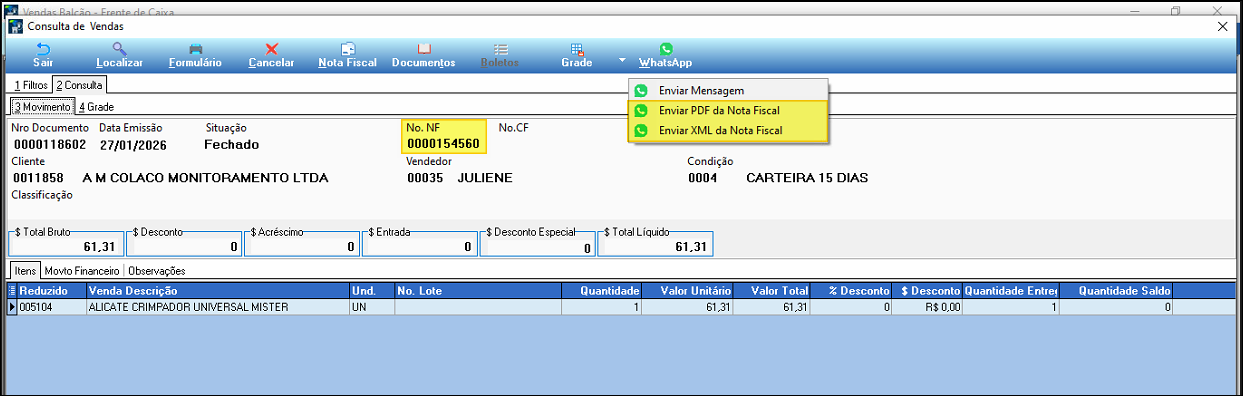Click the Venda Descrição column header
Image resolution: width=1243 pixels, height=396 pixels.
pyautogui.click(x=218, y=291)
